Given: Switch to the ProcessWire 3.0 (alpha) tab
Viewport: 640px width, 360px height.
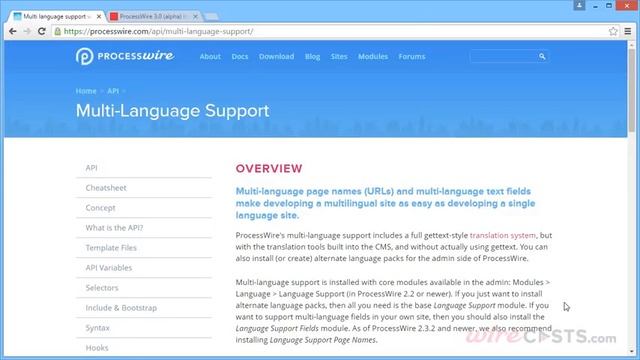Looking at the screenshot, I should click(153, 16).
